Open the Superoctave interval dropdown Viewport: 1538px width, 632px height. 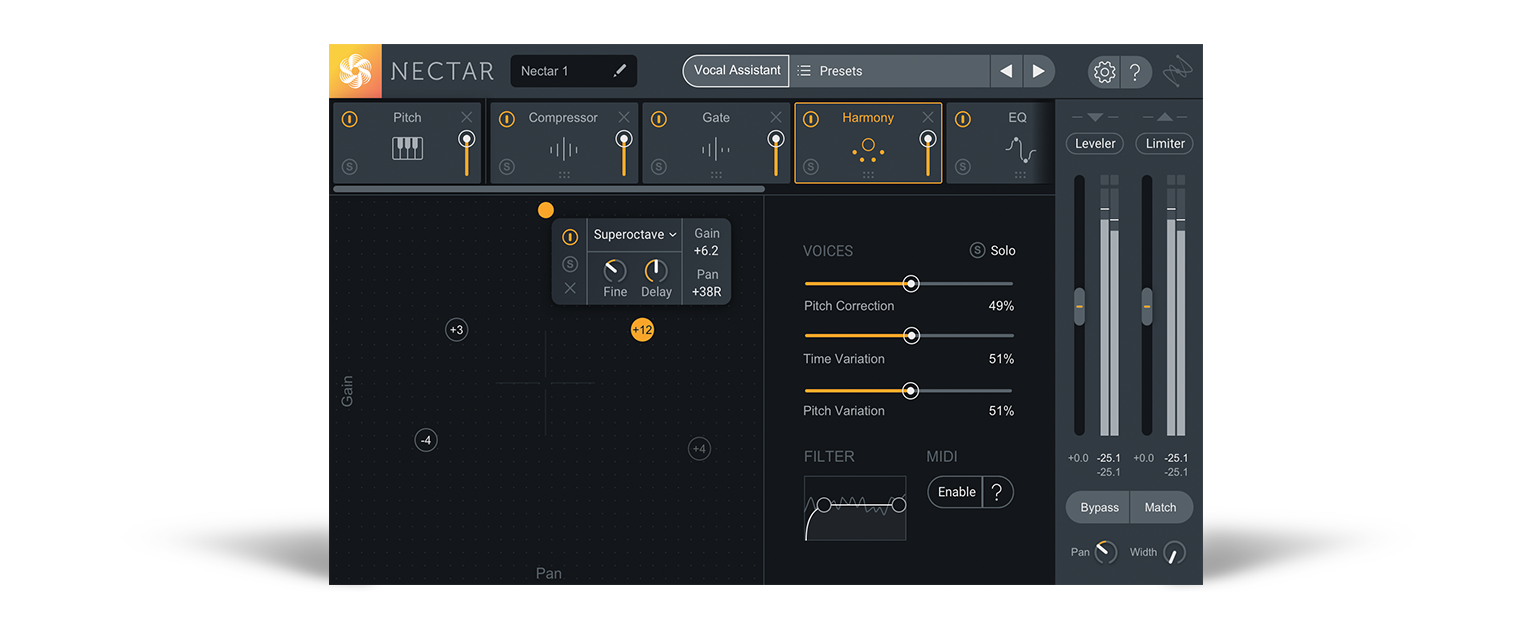[634, 235]
